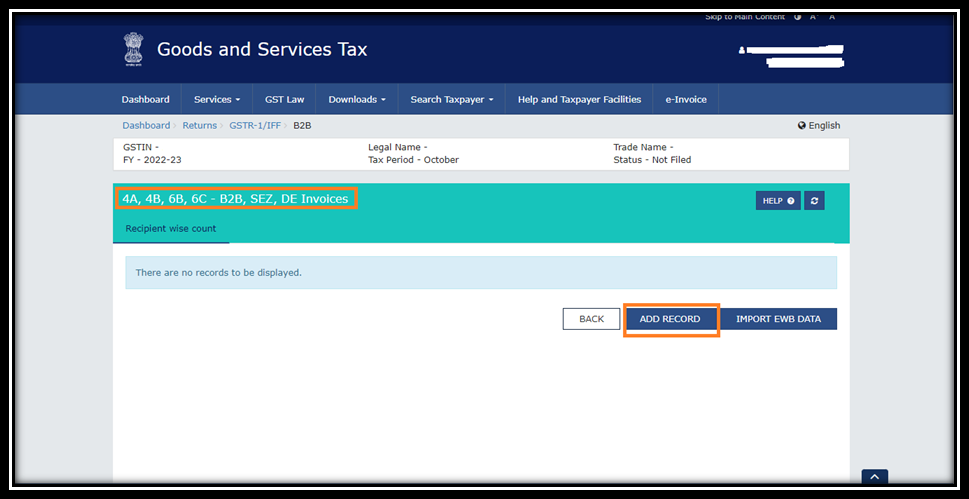This screenshot has width=969, height=499.
Task: Click the B2B breadcrumb text
Action: 302,126
